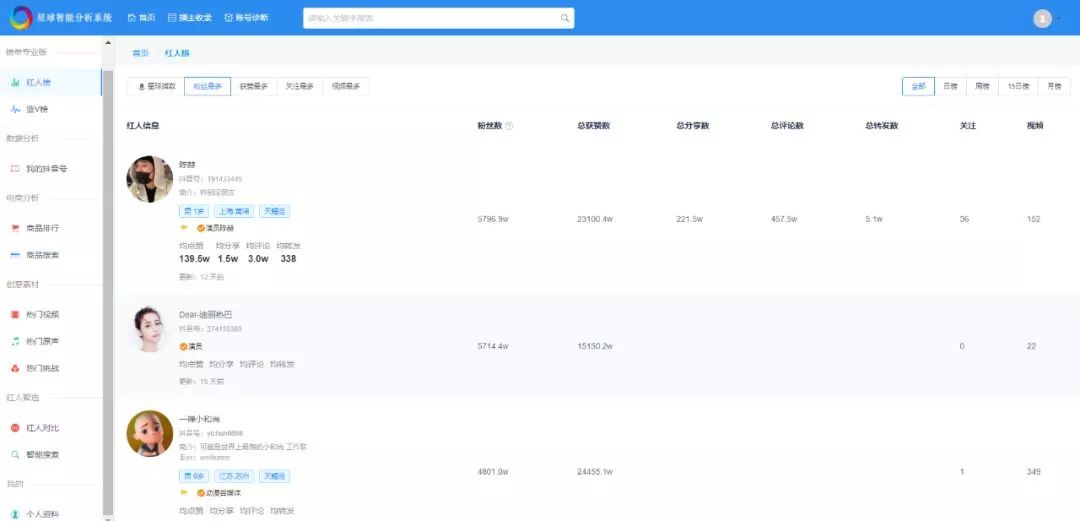The image size is (1080, 521).
Task: Open 播主收录 in the top navigation
Action: 190,18
